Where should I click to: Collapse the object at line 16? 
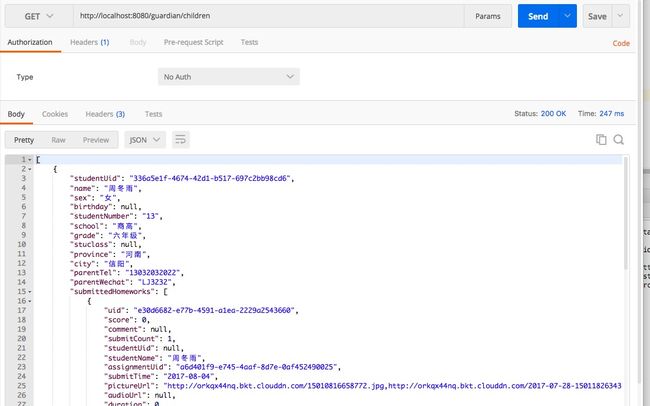point(30,301)
